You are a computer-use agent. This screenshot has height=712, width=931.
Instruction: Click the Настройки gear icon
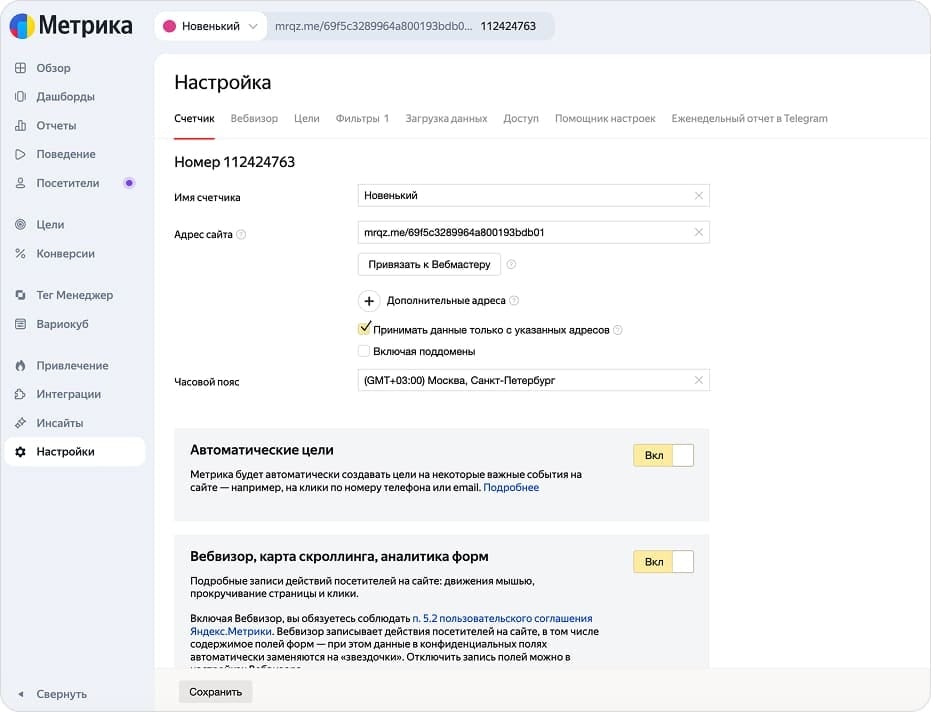click(x=20, y=452)
